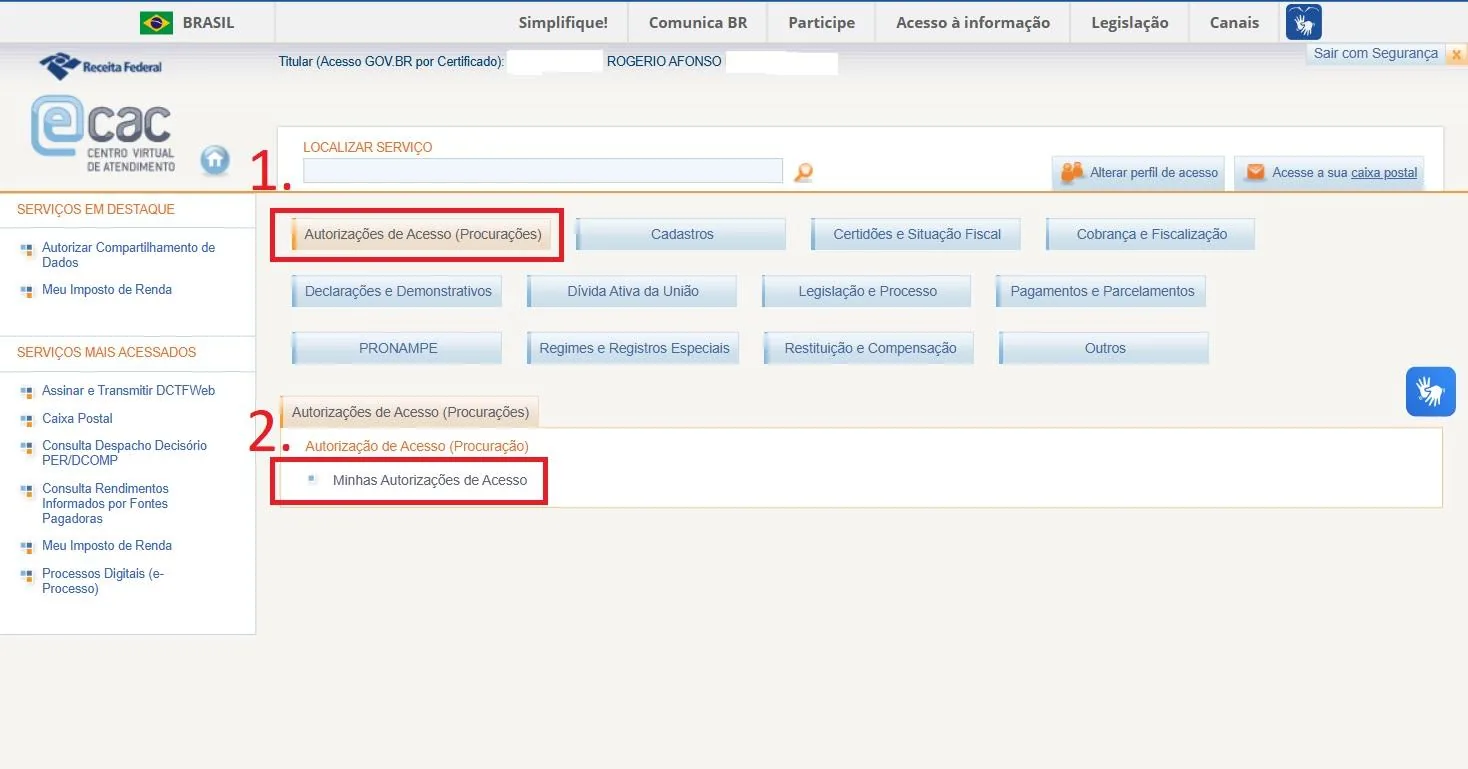The width and height of the screenshot is (1468, 769).
Task: Click the e-CAC home icon
Action: click(x=215, y=160)
